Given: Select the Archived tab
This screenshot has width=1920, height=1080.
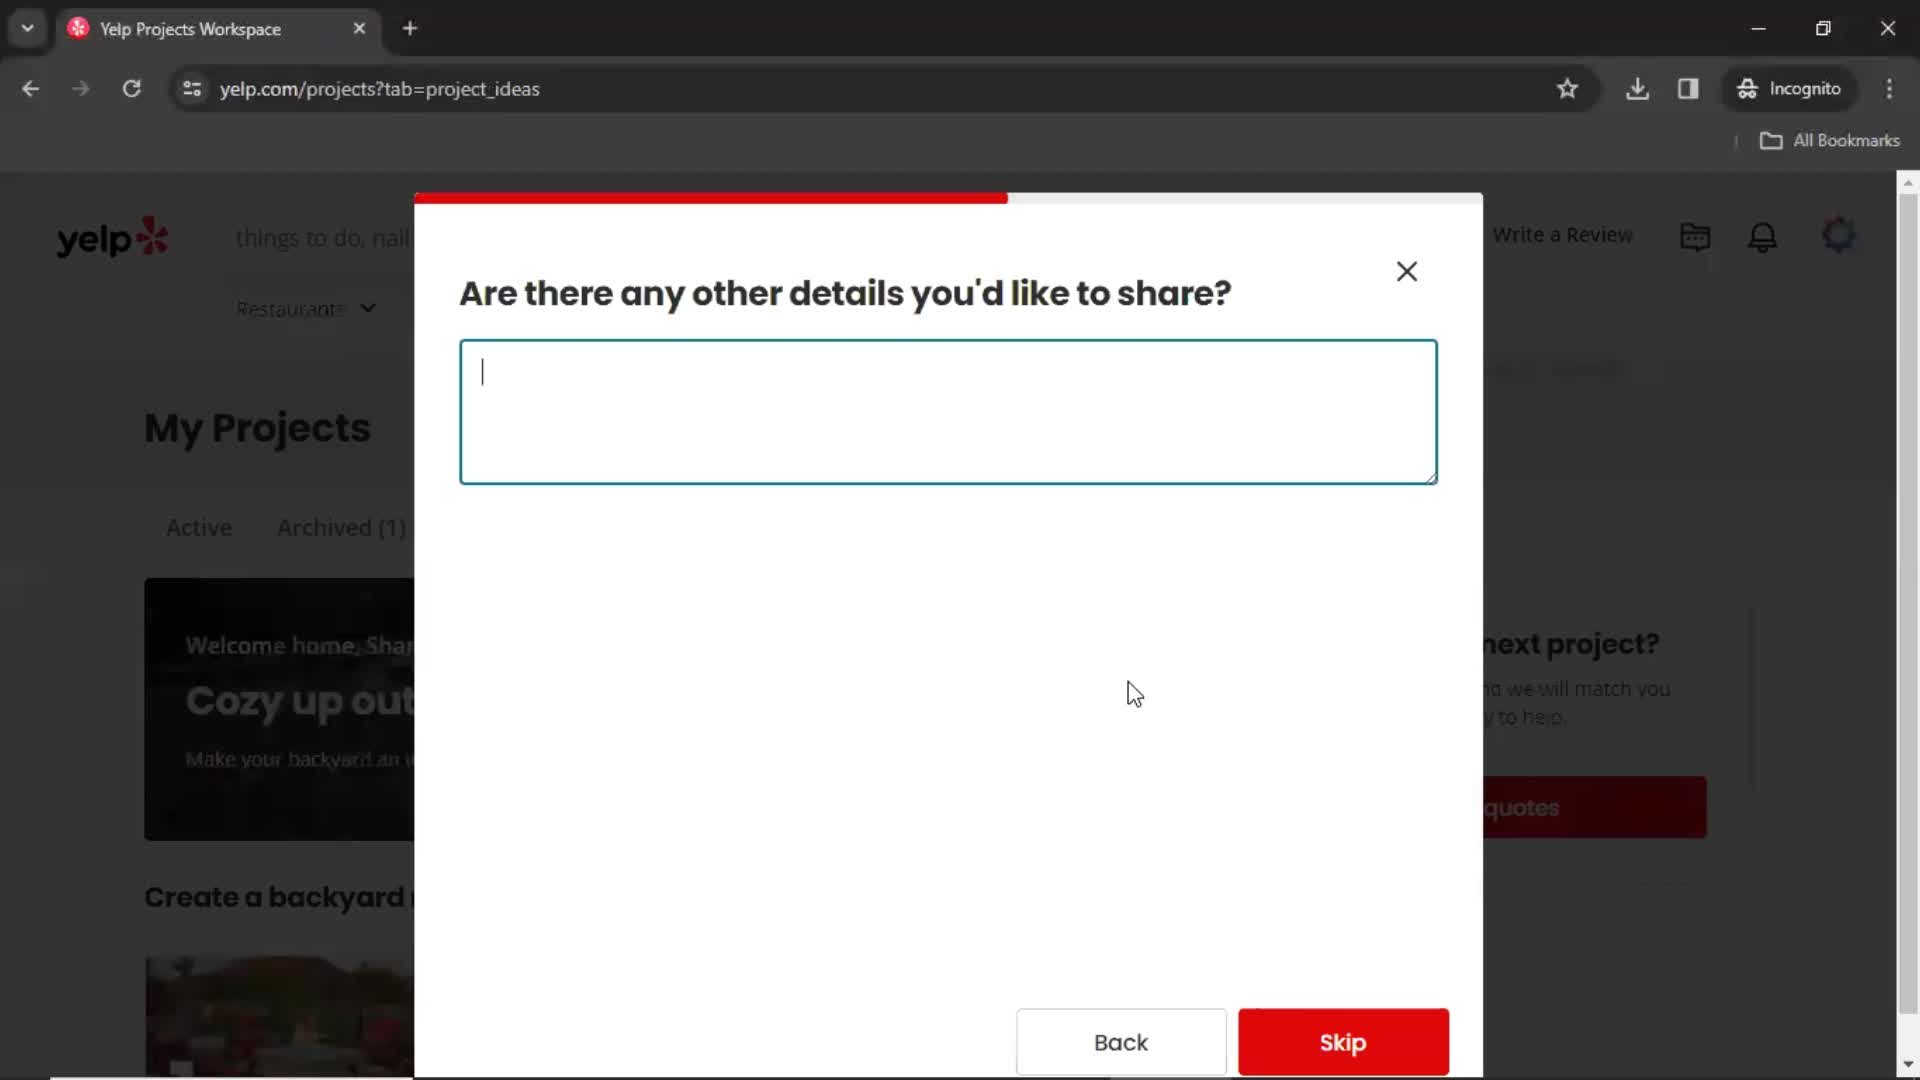Looking at the screenshot, I should pyautogui.click(x=340, y=527).
